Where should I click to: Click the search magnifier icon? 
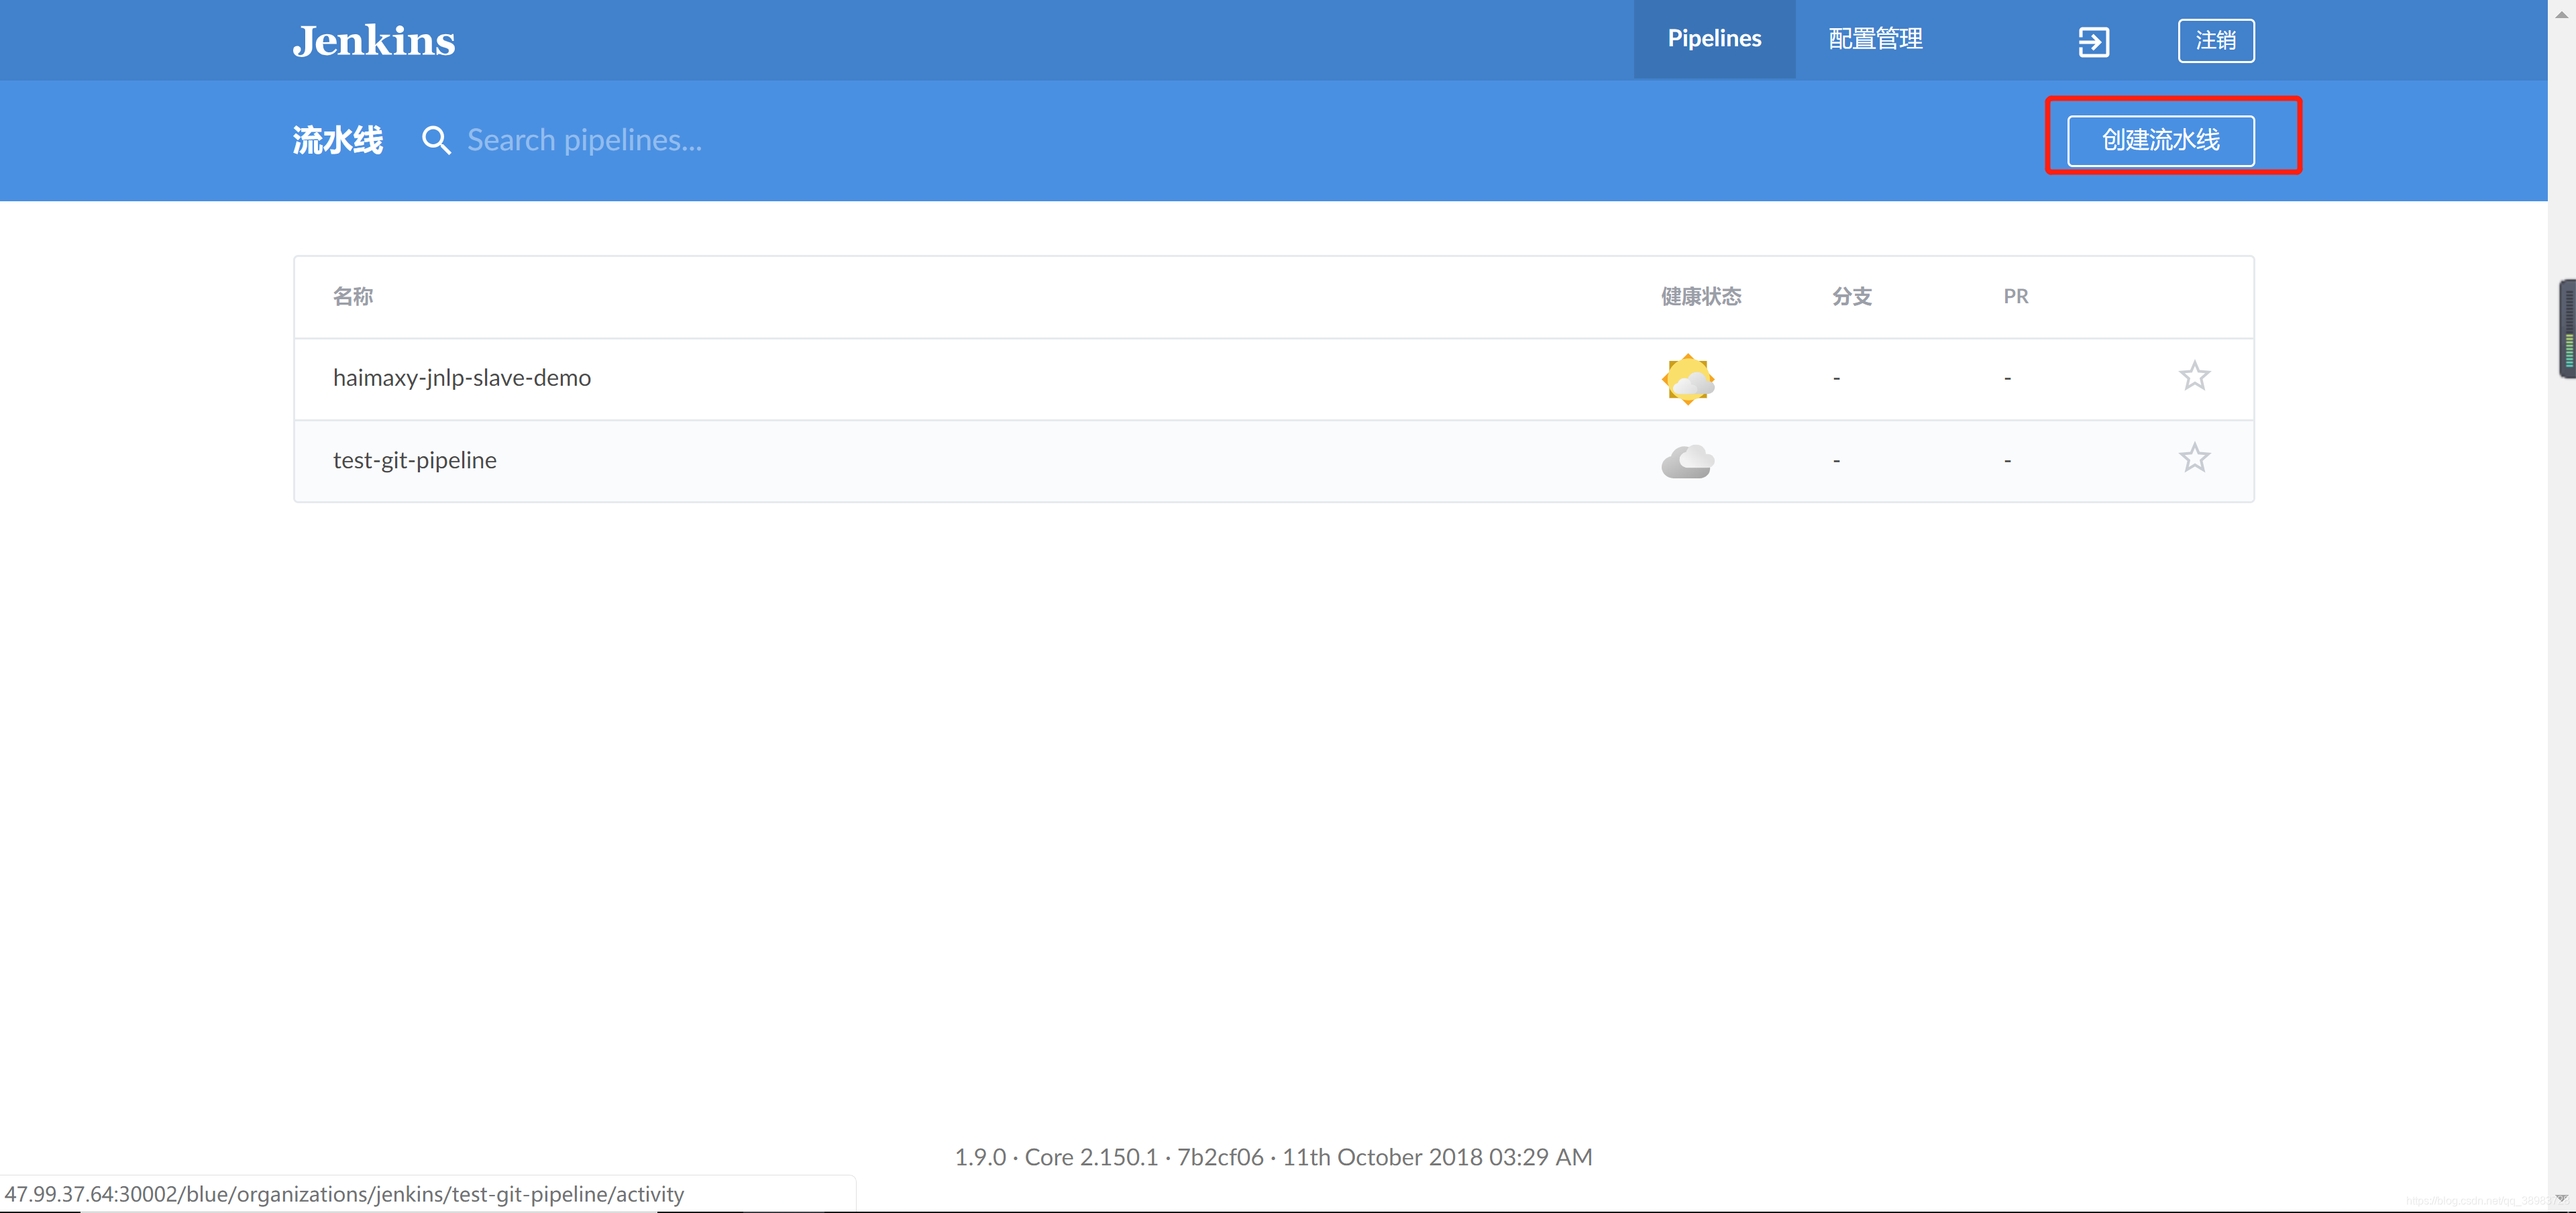point(436,140)
